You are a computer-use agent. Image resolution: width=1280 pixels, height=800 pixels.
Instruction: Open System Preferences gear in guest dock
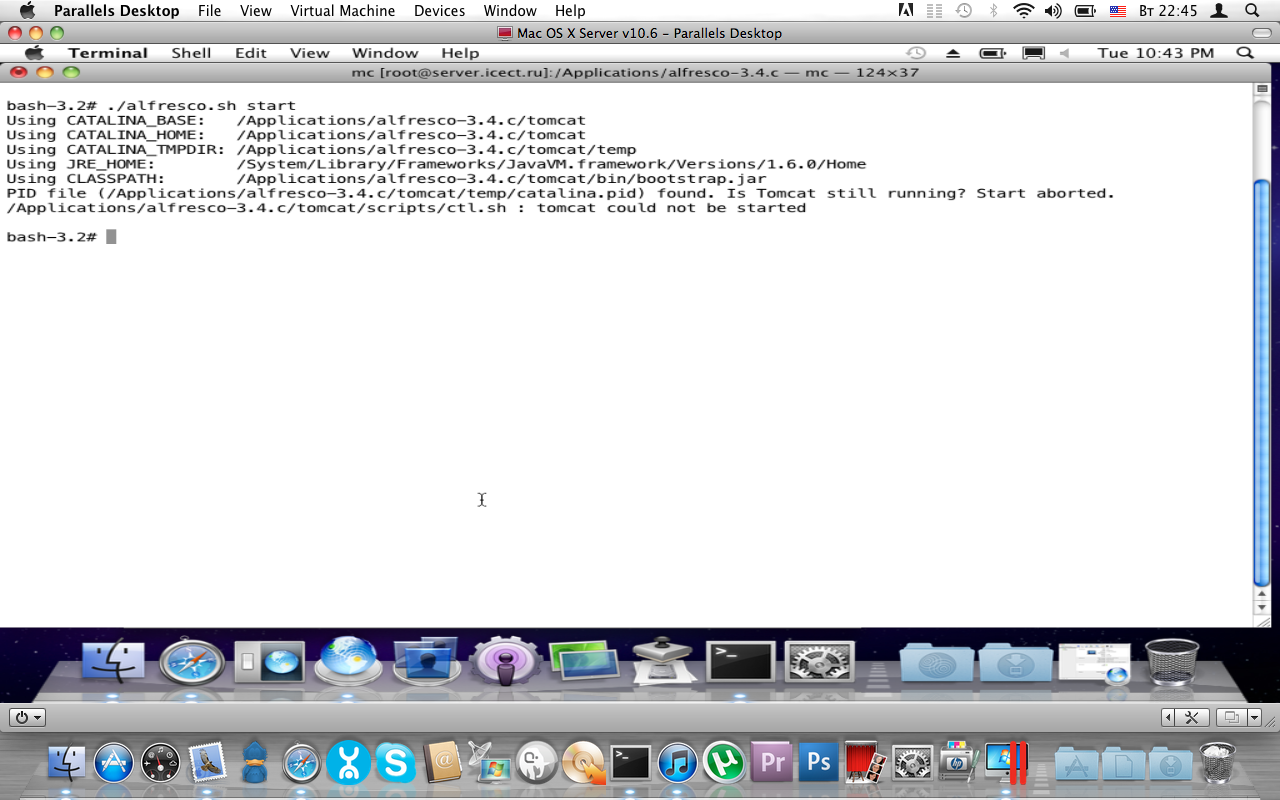(x=820, y=662)
